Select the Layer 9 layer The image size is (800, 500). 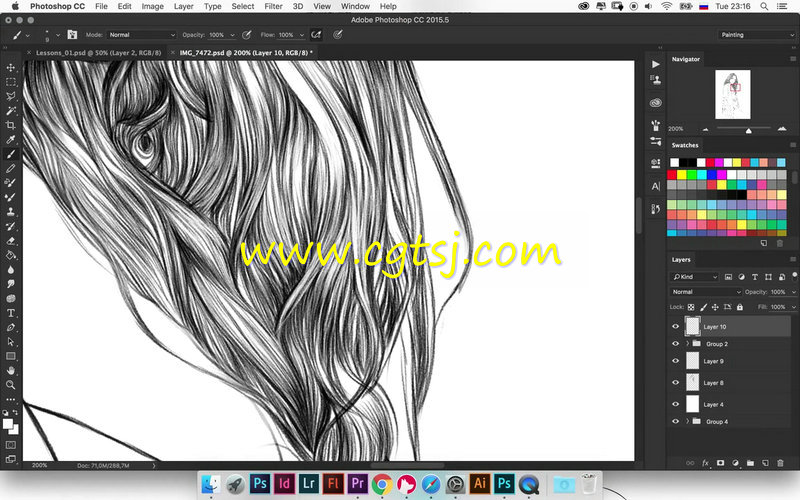point(730,361)
